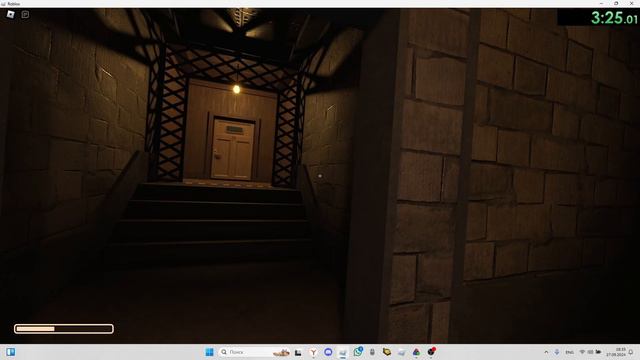Click the hanging ceiling lamp
Image resolution: width=640 pixels, height=360 pixels.
(x=236, y=89)
